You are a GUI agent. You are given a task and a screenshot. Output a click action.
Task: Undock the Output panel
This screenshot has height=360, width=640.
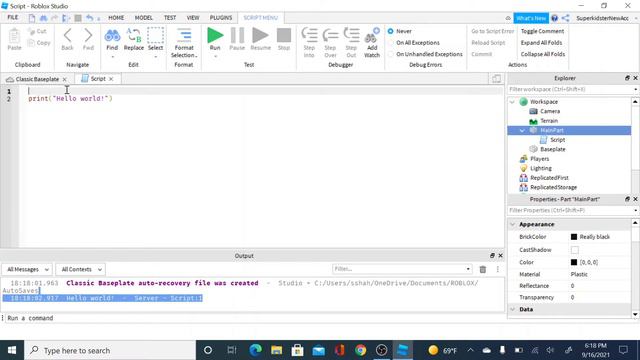click(x=492, y=256)
